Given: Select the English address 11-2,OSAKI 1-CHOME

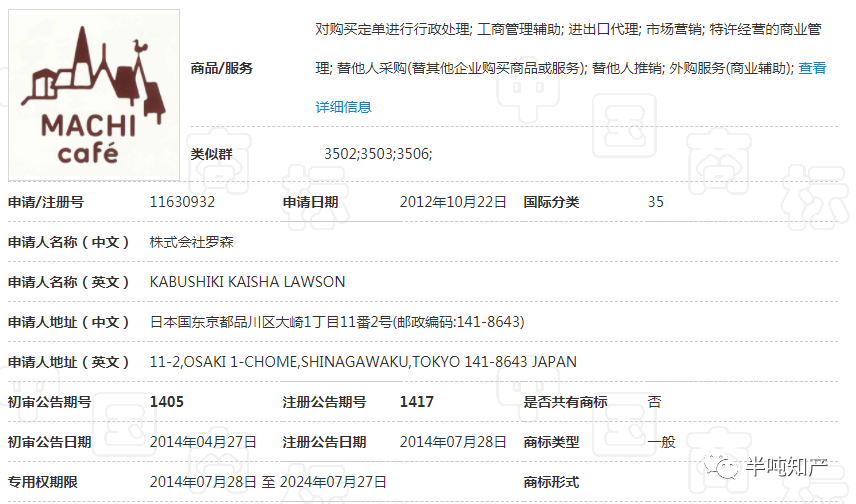Looking at the screenshot, I should (x=363, y=362).
